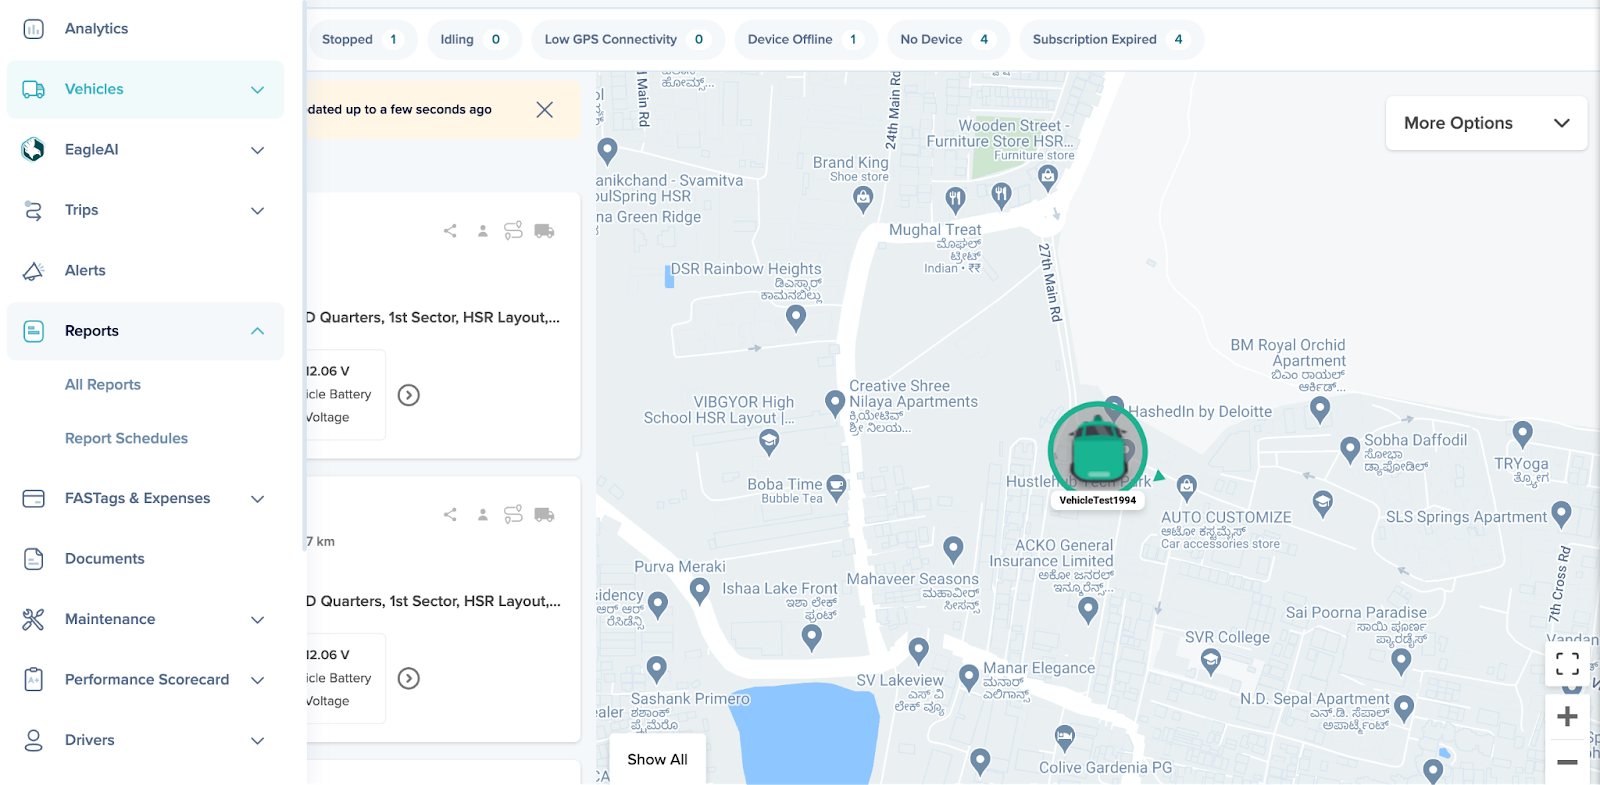This screenshot has height=785, width=1600.
Task: Click the truck icon on first vehicle card
Action: tap(544, 231)
